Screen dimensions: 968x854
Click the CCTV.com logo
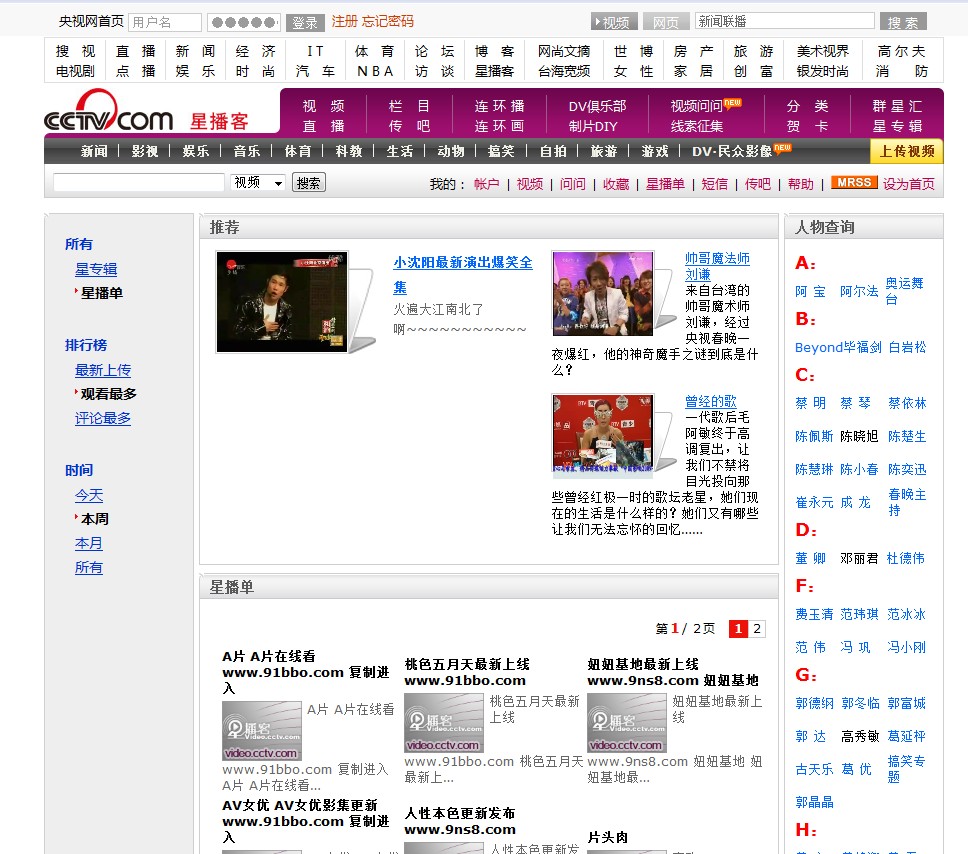click(109, 111)
